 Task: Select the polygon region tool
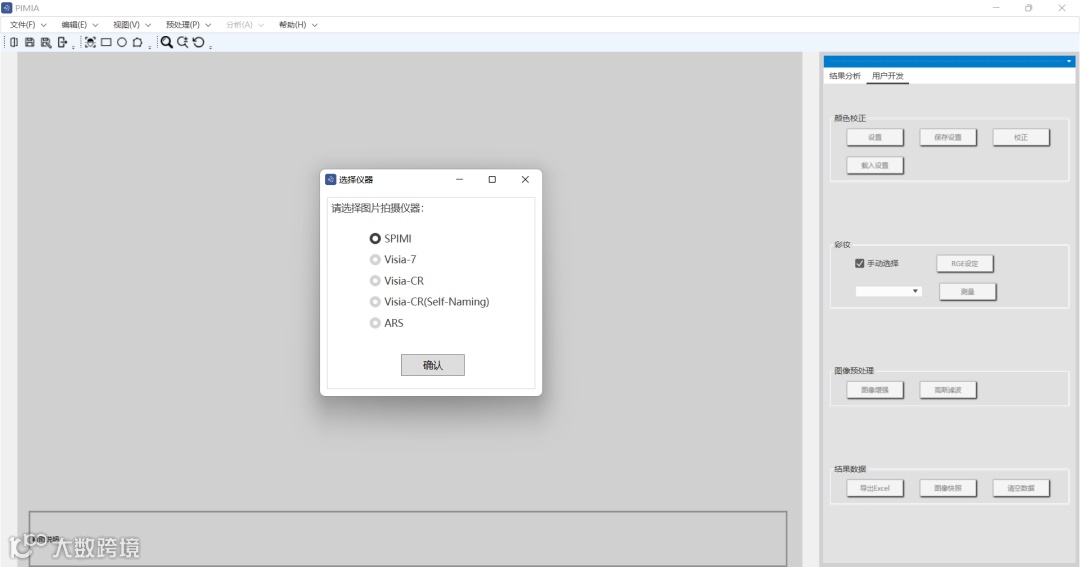click(138, 42)
